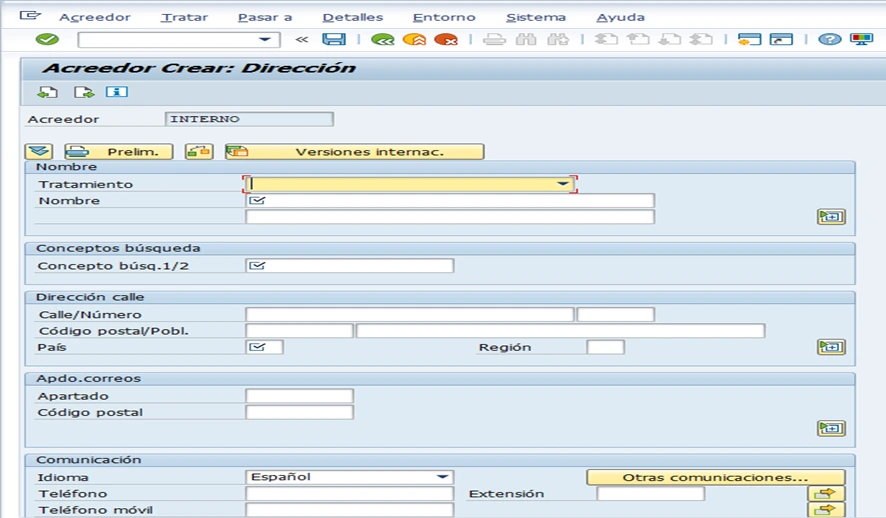The width and height of the screenshot is (886, 518).
Task: Click the next screen page icon
Action: click(x=84, y=92)
